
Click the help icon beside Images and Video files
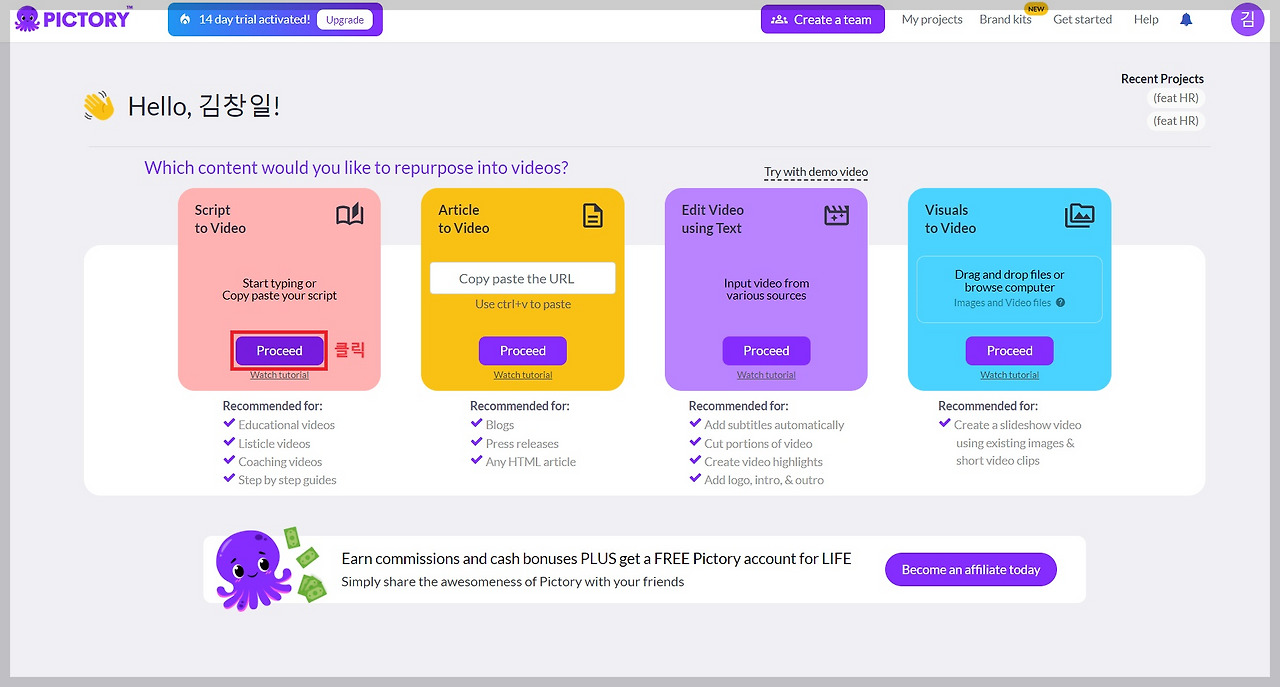click(1060, 303)
